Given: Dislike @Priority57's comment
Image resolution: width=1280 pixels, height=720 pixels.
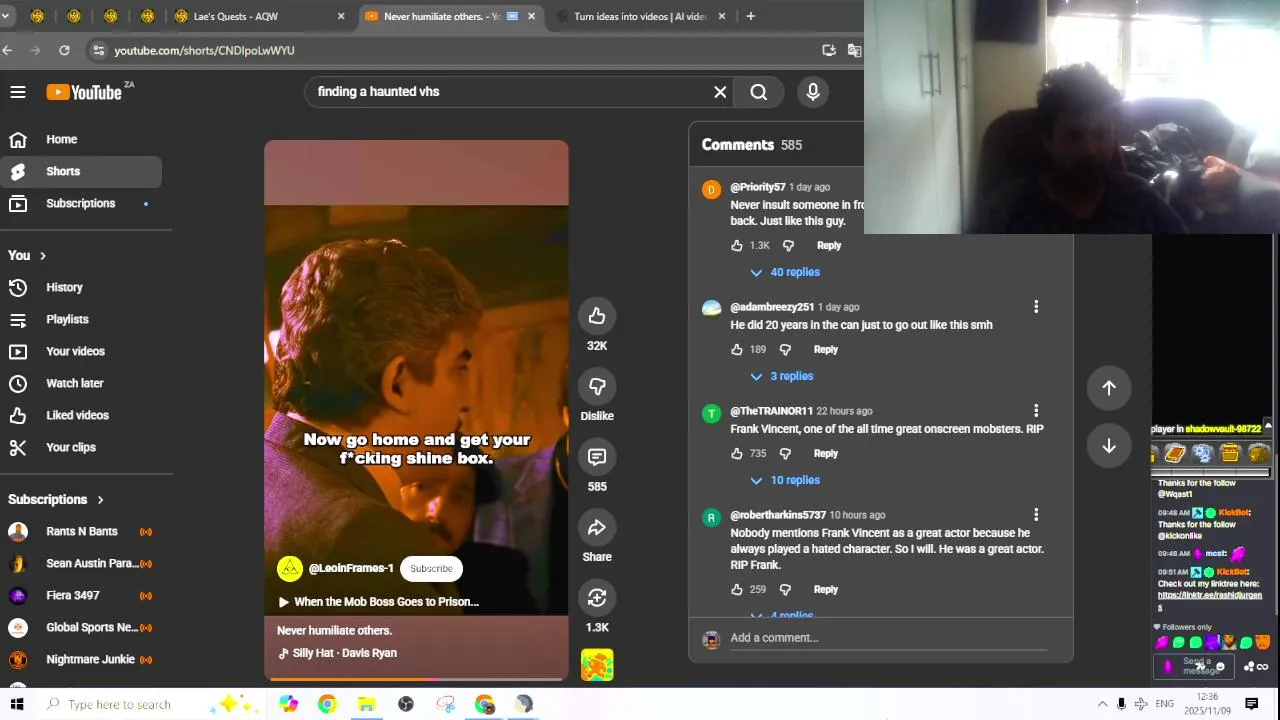Looking at the screenshot, I should tap(788, 245).
